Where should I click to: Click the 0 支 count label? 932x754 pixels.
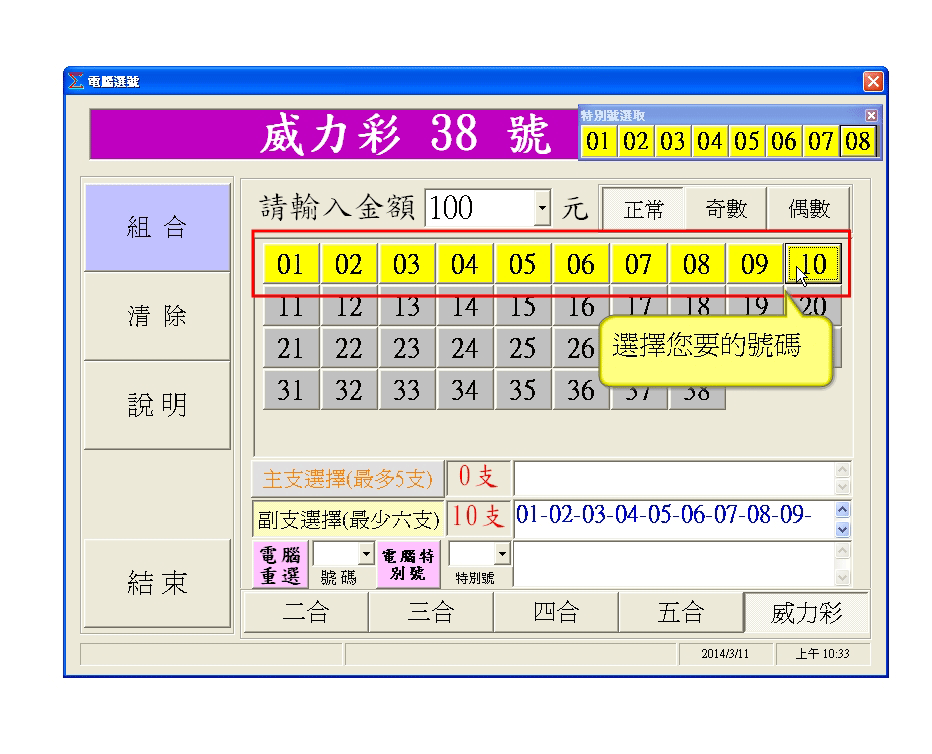pyautogui.click(x=478, y=477)
